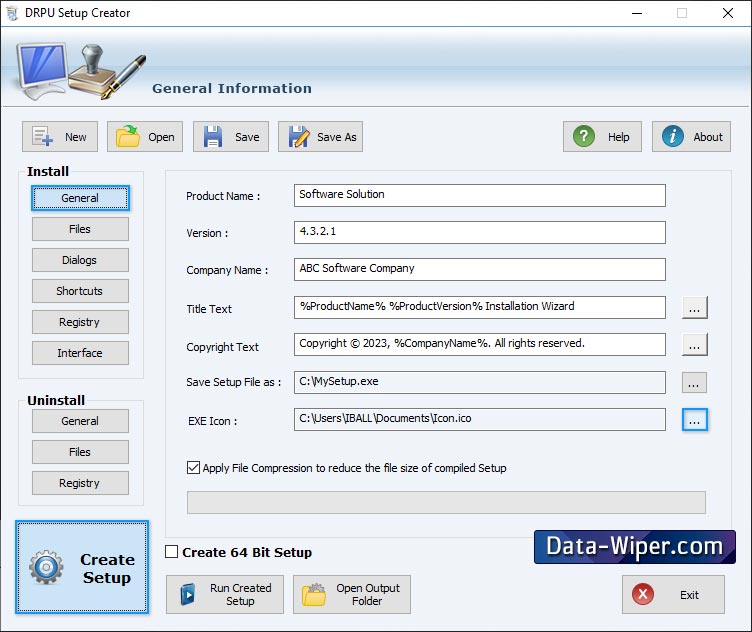Image resolution: width=752 pixels, height=632 pixels.
Task: Open the Install Files section
Action: click(80, 229)
